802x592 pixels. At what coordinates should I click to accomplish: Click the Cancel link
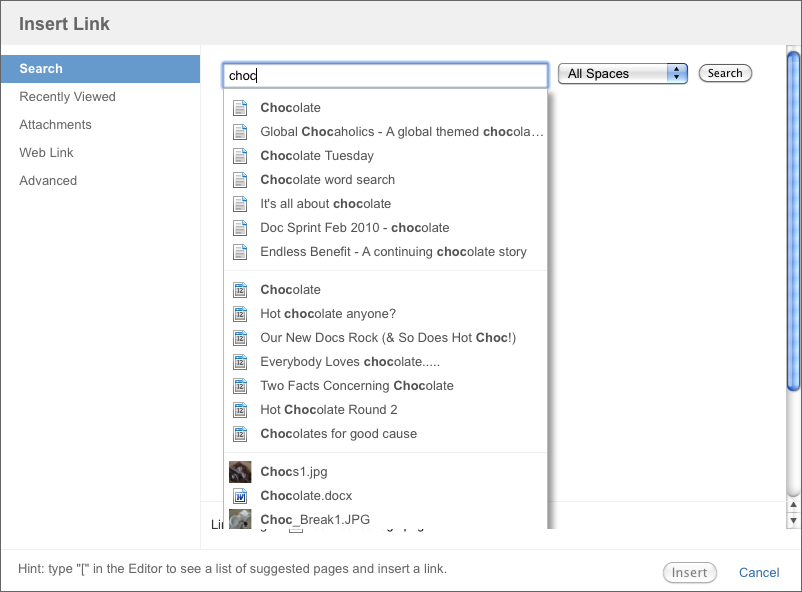tap(759, 573)
